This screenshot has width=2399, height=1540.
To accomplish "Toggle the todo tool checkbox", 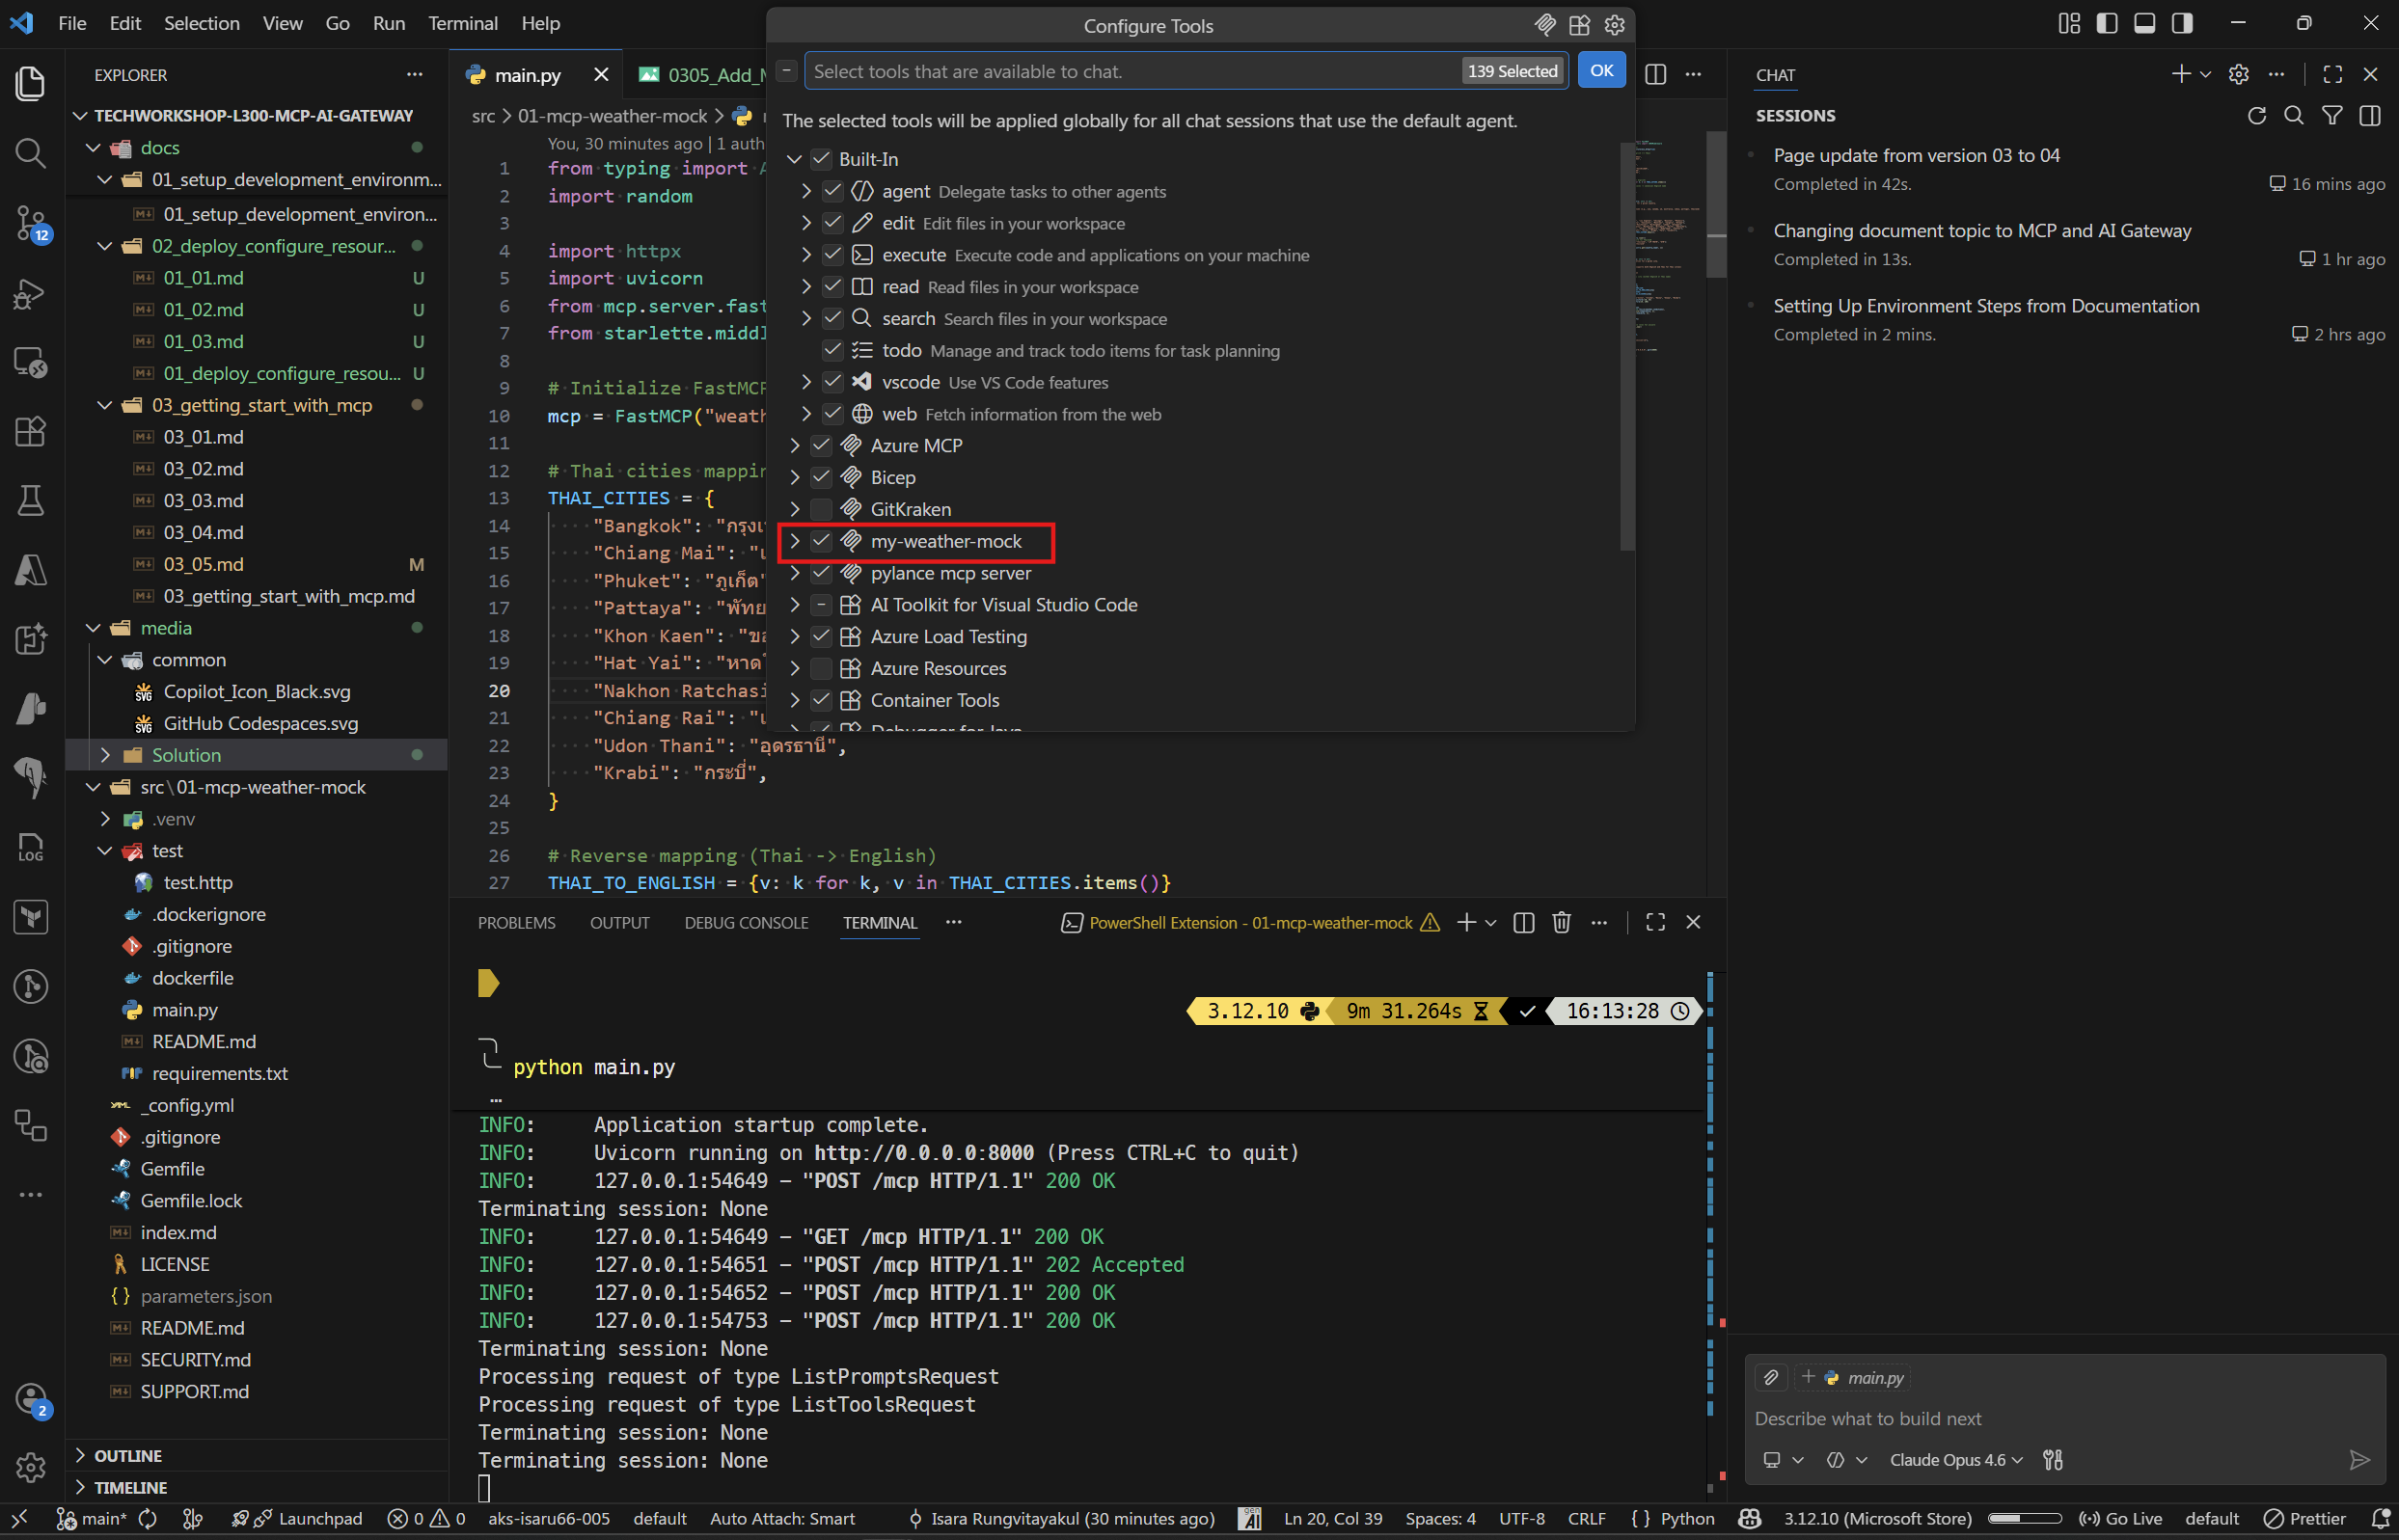I will [x=833, y=350].
